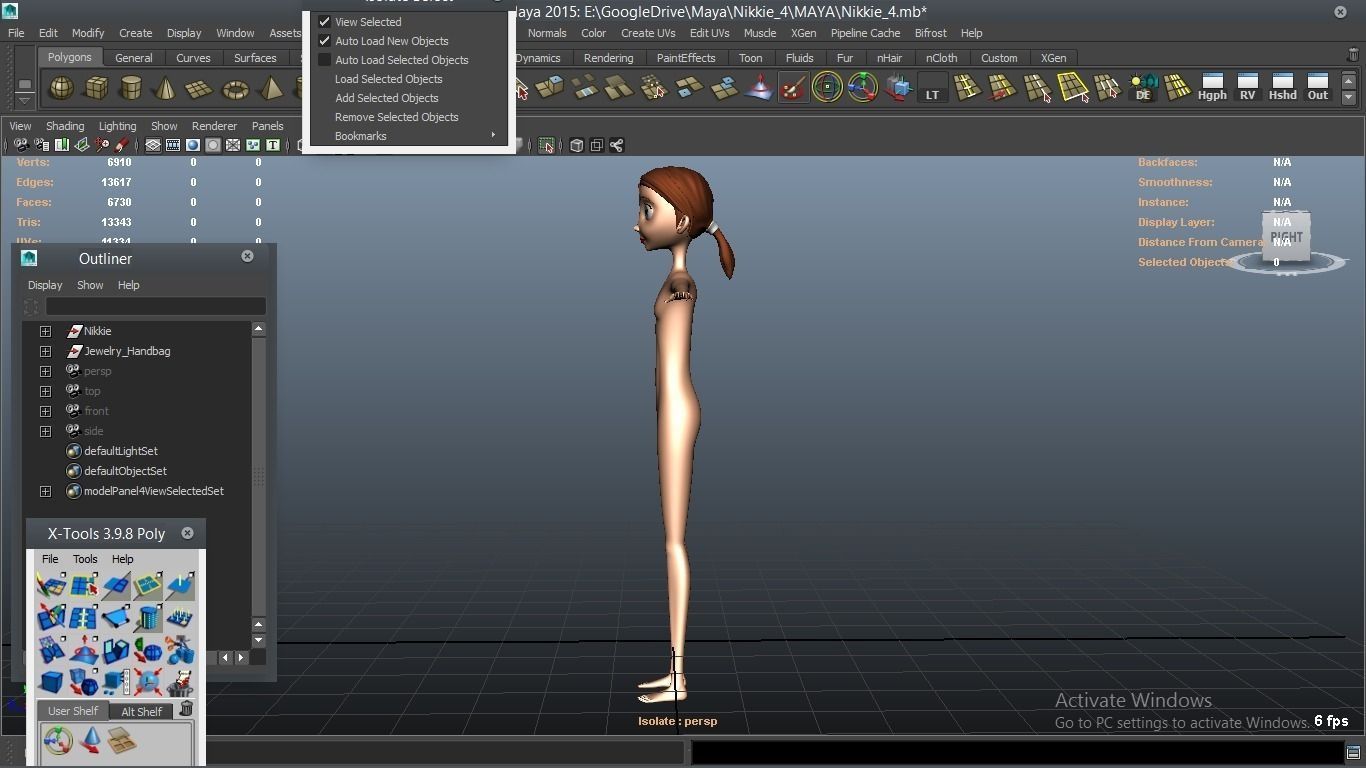Select the sculpt geometry brush shelf icon
Screen dimensions: 1366x768
[x=793, y=89]
